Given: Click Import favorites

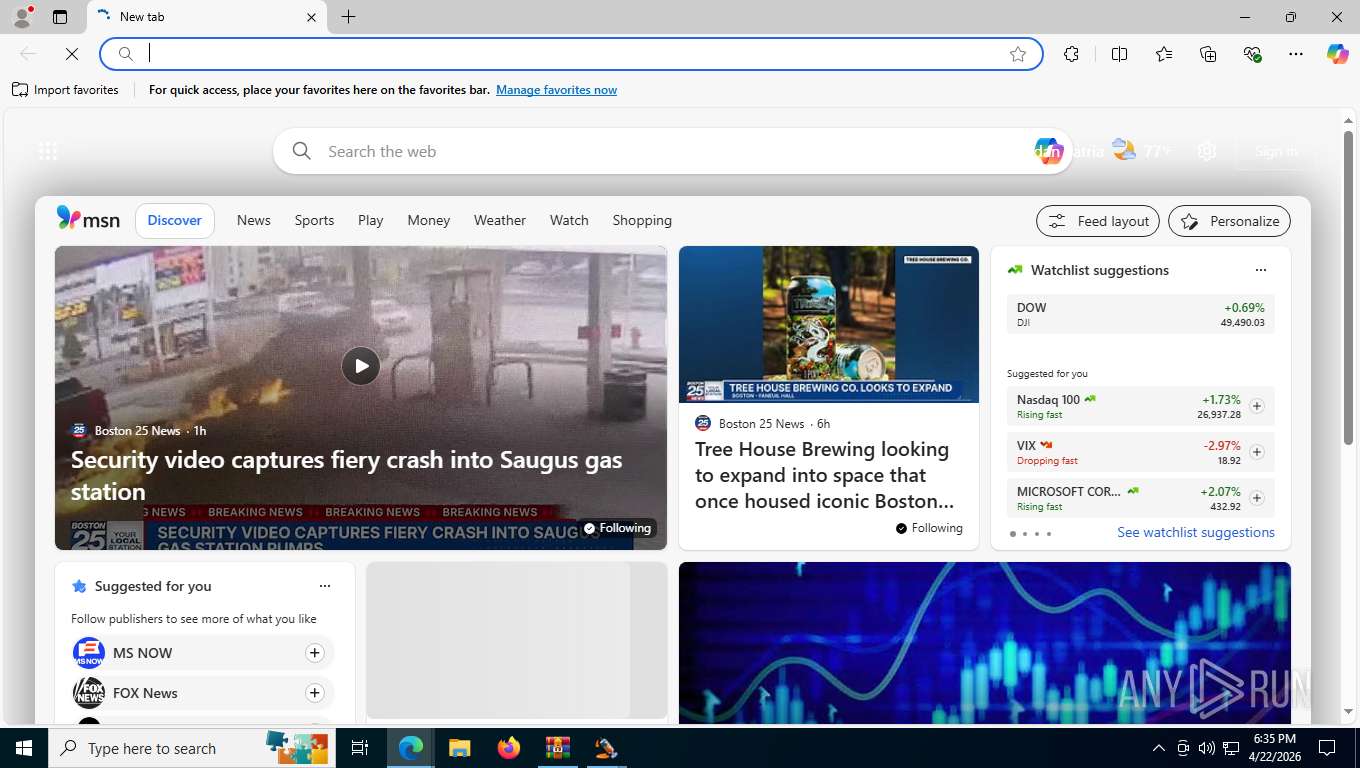Looking at the screenshot, I should pyautogui.click(x=65, y=90).
